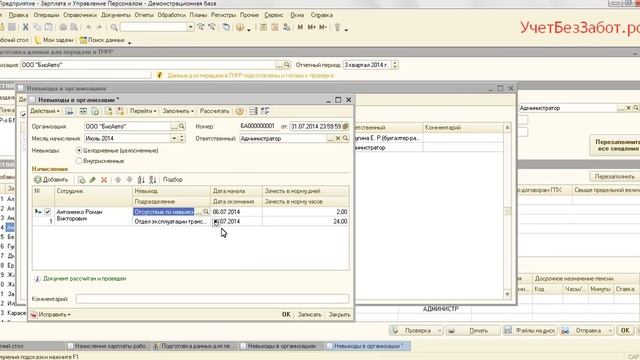Click the magnifier icon next to Организация field
The height and width of the screenshot is (360, 640).
pos(182,127)
